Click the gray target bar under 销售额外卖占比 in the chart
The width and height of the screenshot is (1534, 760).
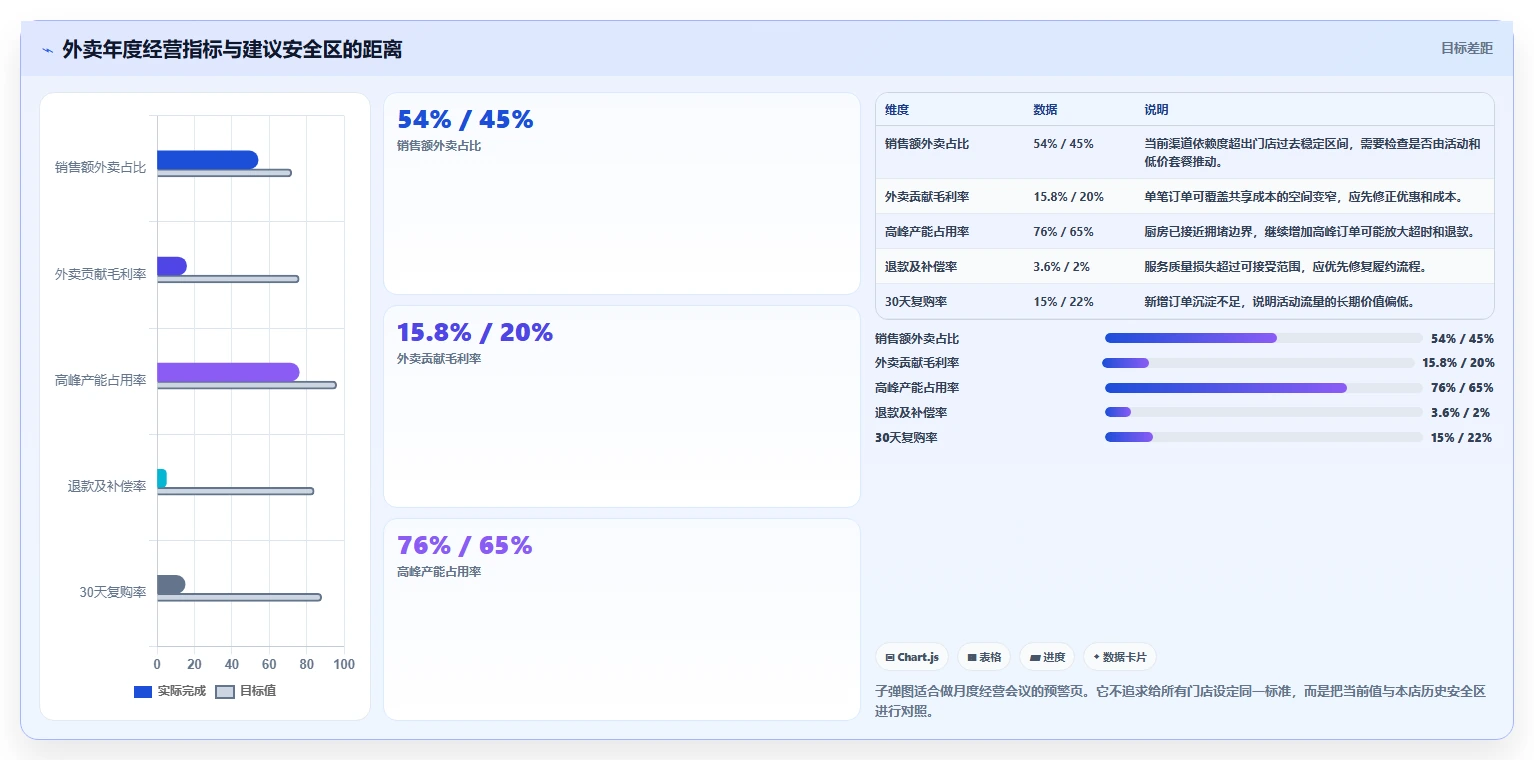pyautogui.click(x=224, y=173)
